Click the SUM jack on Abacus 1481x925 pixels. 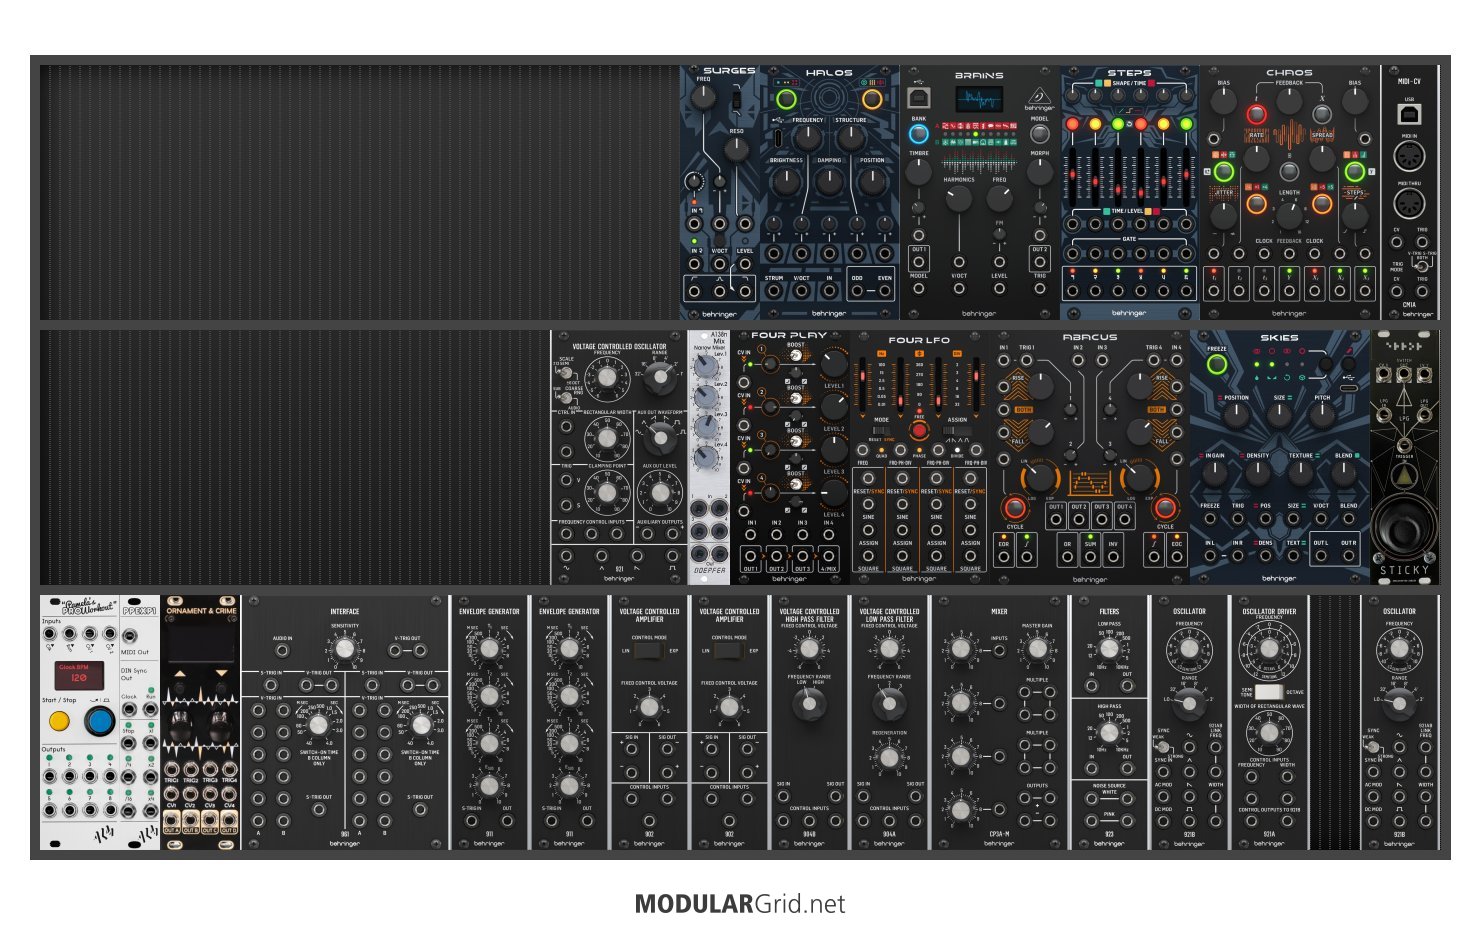point(1090,555)
